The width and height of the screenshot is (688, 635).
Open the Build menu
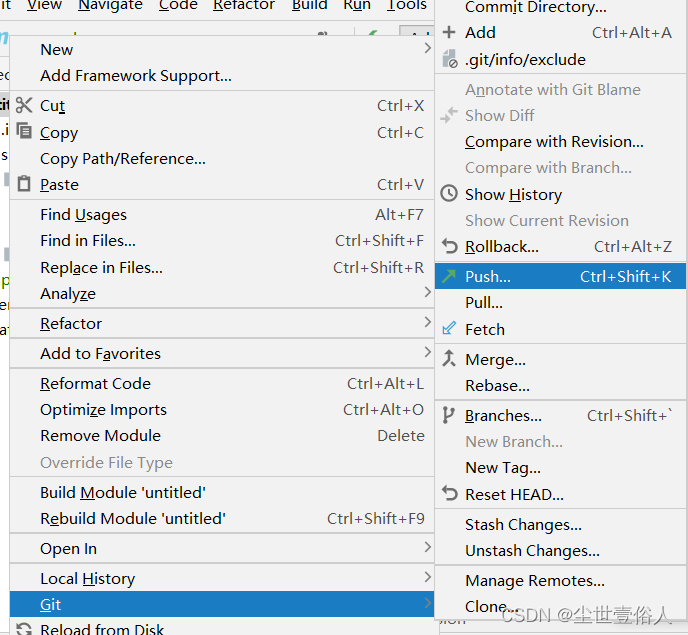click(x=310, y=5)
